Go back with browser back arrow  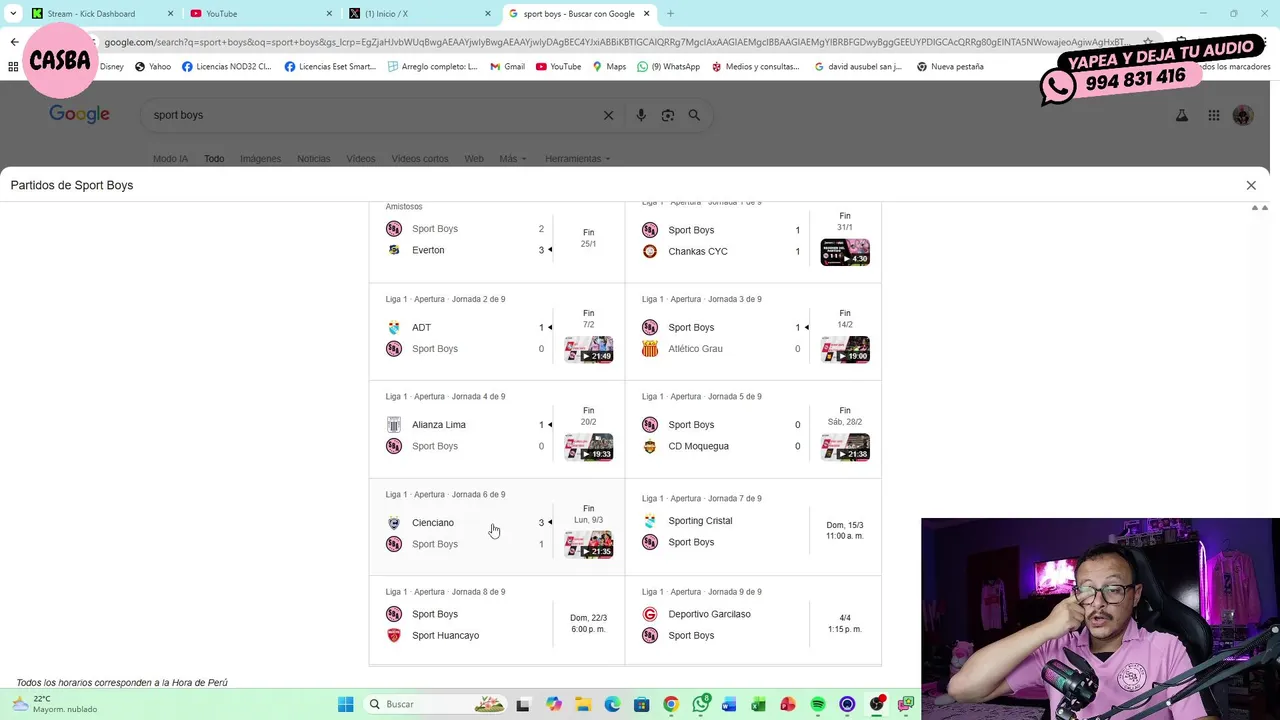(x=14, y=42)
